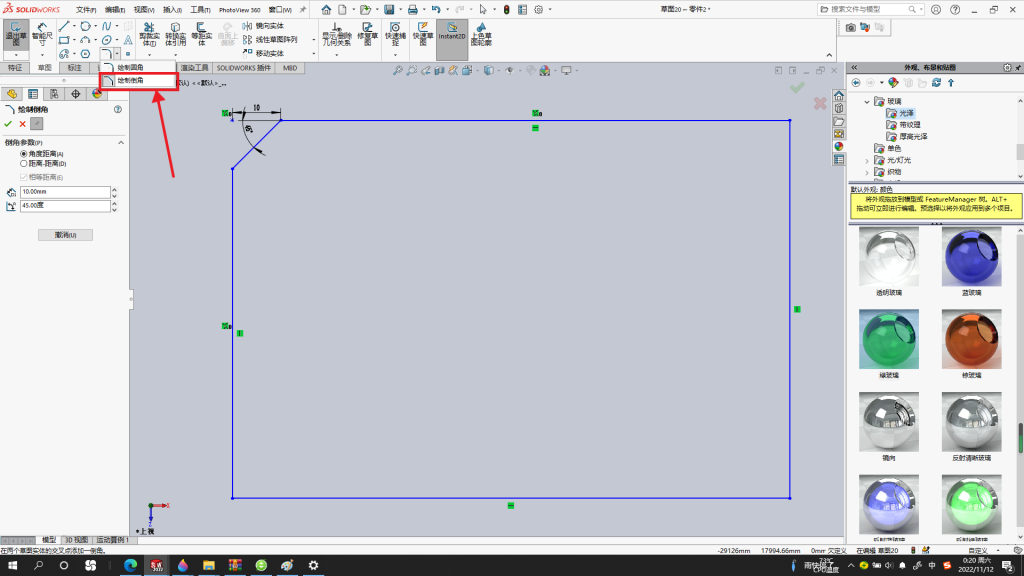Click the chamfer distance 10.00mm input field

coord(65,192)
